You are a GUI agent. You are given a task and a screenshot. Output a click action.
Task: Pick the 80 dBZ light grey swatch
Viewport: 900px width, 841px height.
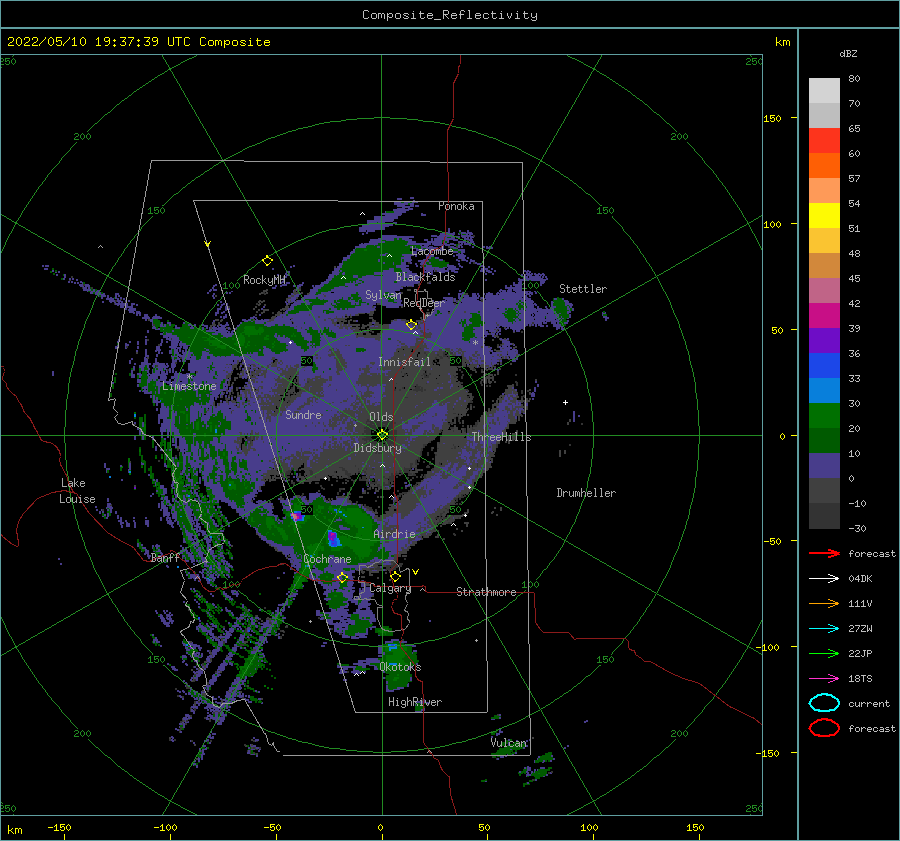[824, 90]
